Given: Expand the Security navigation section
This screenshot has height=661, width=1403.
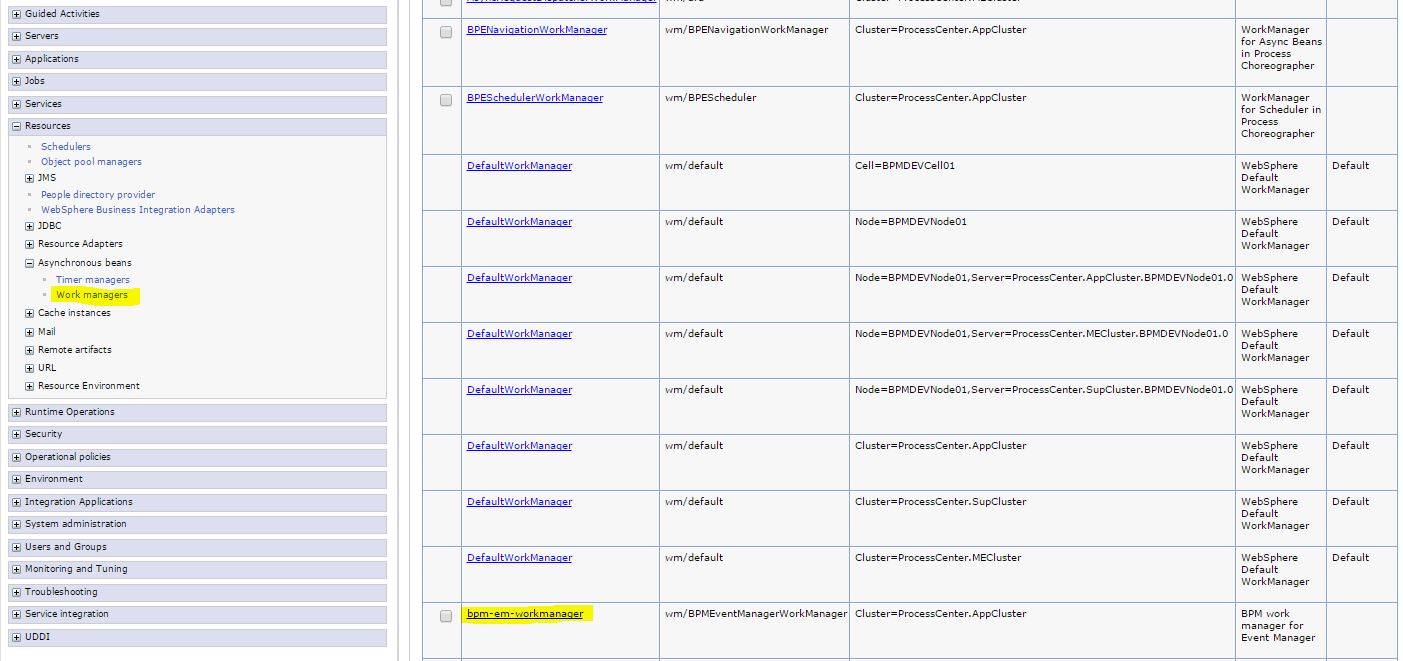Looking at the screenshot, I should 16,434.
